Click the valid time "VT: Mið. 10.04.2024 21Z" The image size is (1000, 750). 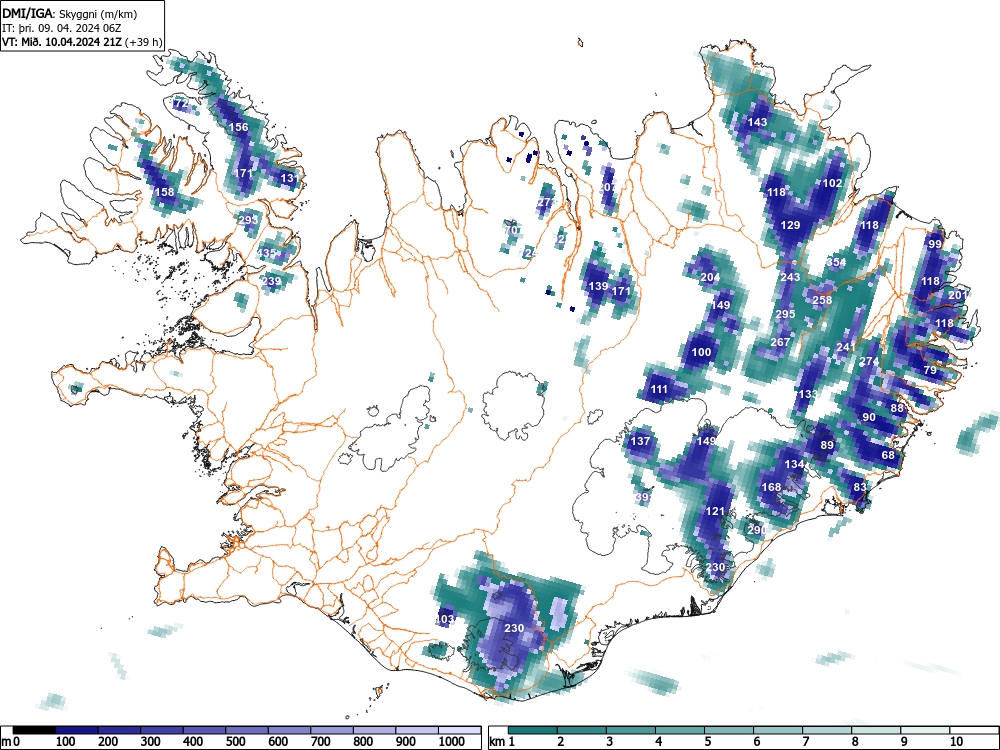tap(63, 42)
